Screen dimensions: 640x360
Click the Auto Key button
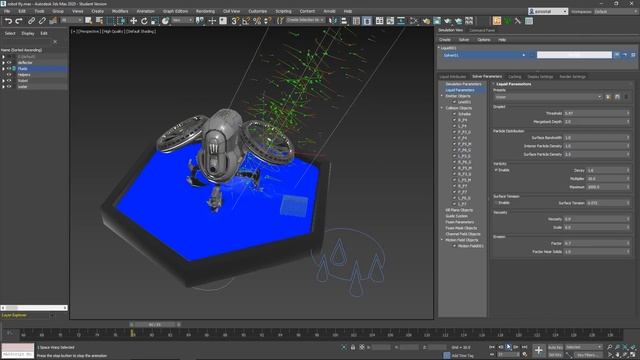[555, 347]
